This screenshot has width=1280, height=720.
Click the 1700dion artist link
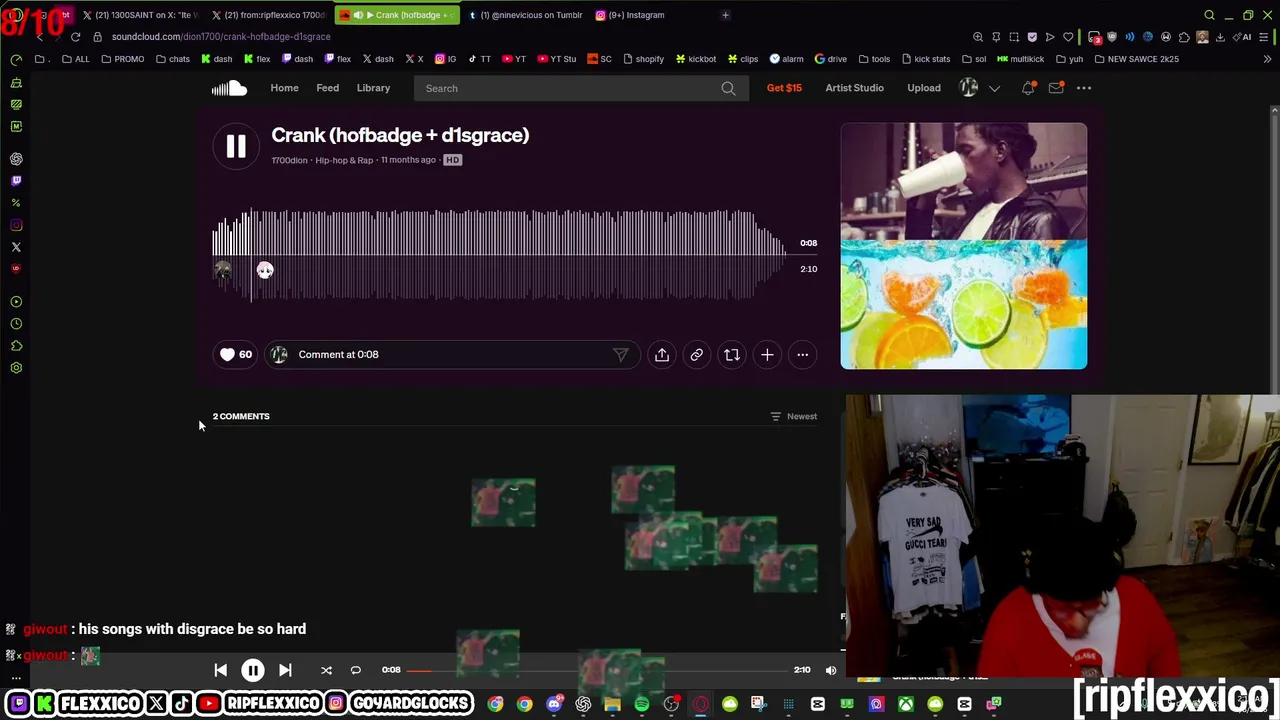pyautogui.click(x=290, y=160)
